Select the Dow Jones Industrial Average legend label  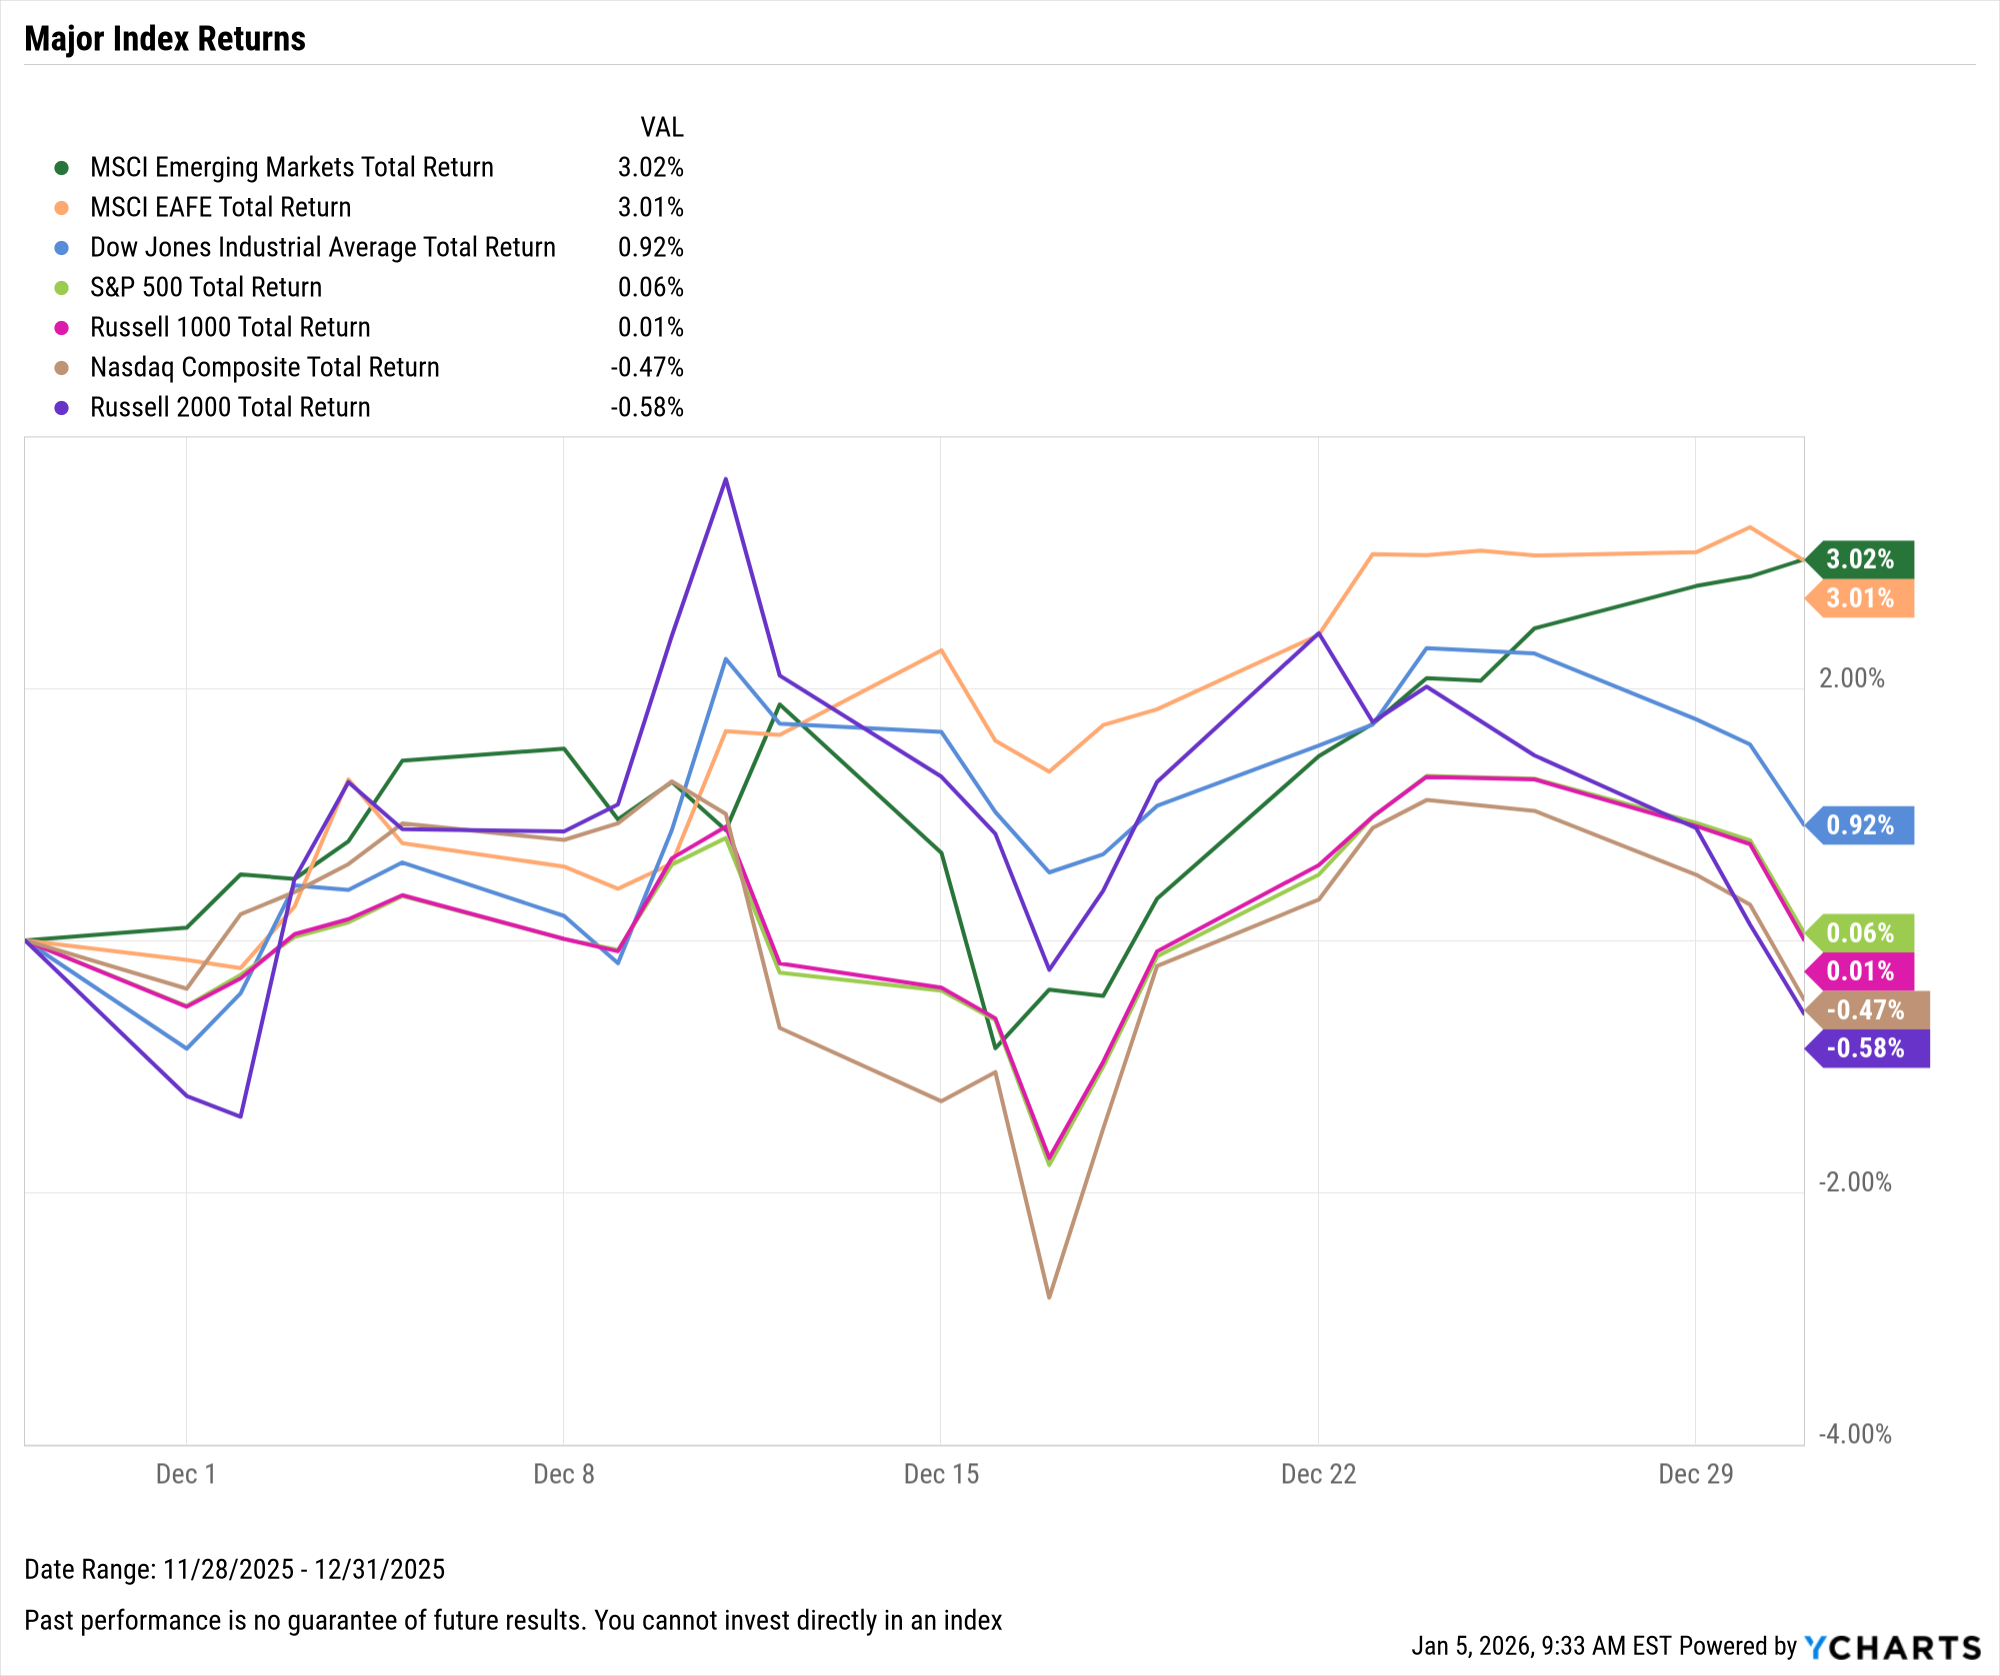(322, 247)
